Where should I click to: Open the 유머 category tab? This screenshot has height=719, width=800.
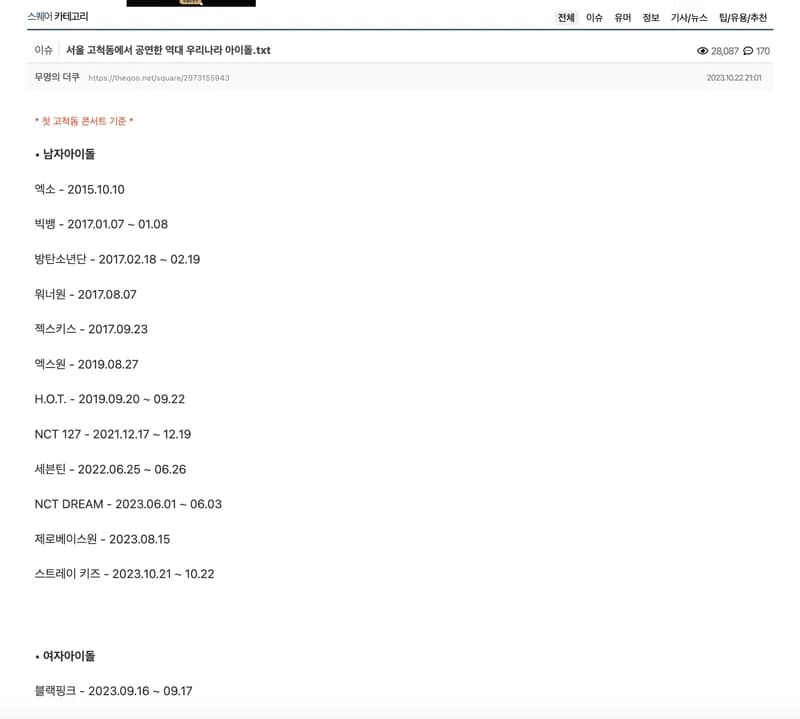coord(622,18)
